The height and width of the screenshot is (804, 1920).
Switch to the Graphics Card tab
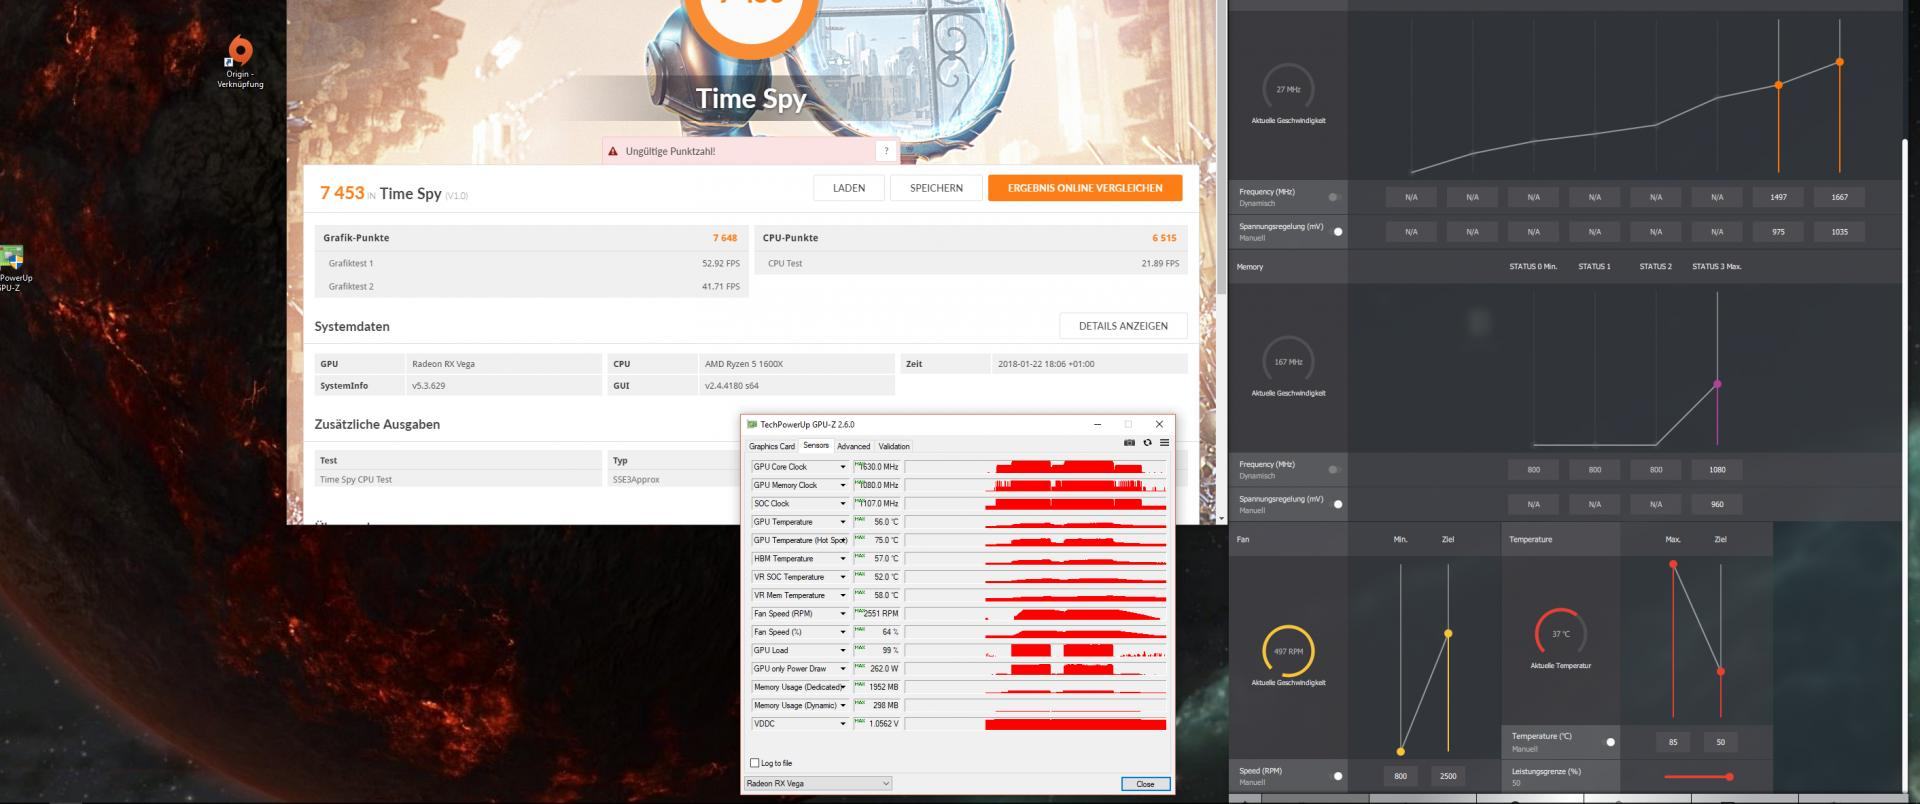point(772,446)
